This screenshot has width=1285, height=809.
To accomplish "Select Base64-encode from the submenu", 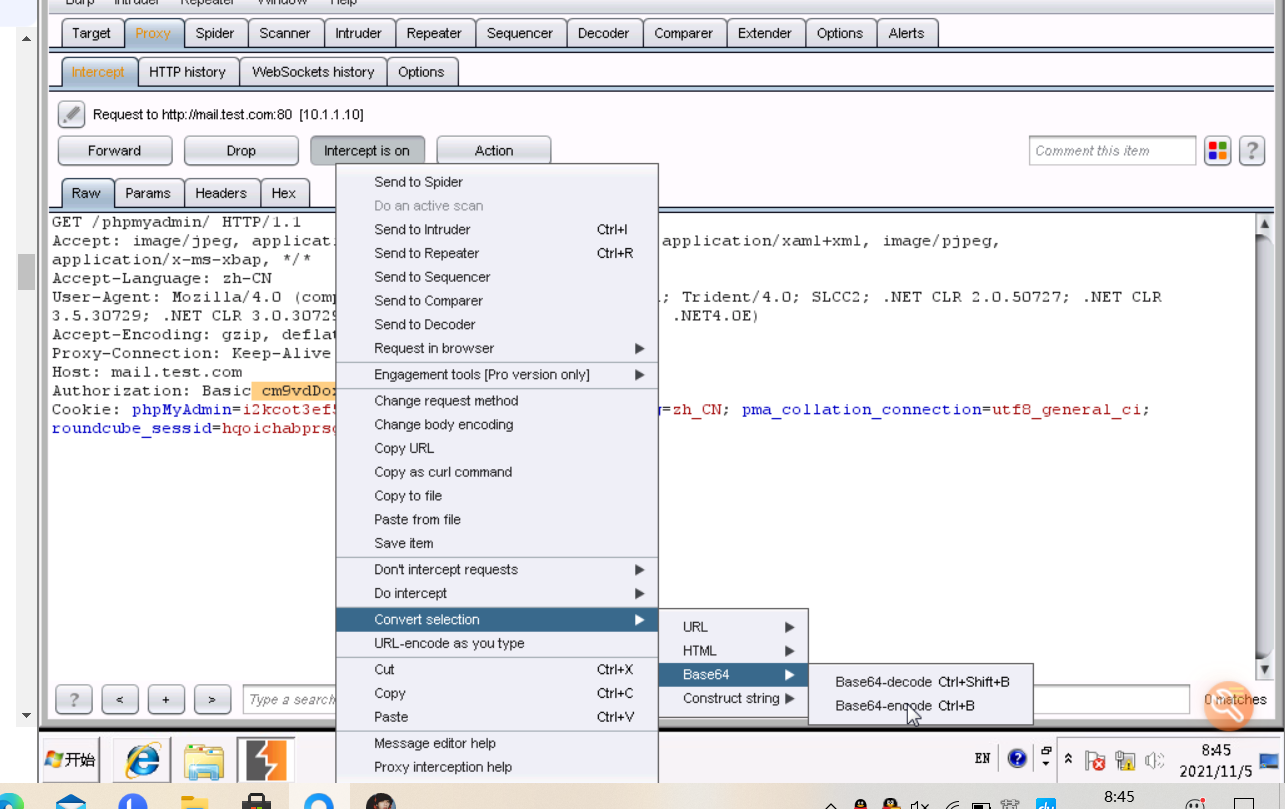I will [x=920, y=706].
